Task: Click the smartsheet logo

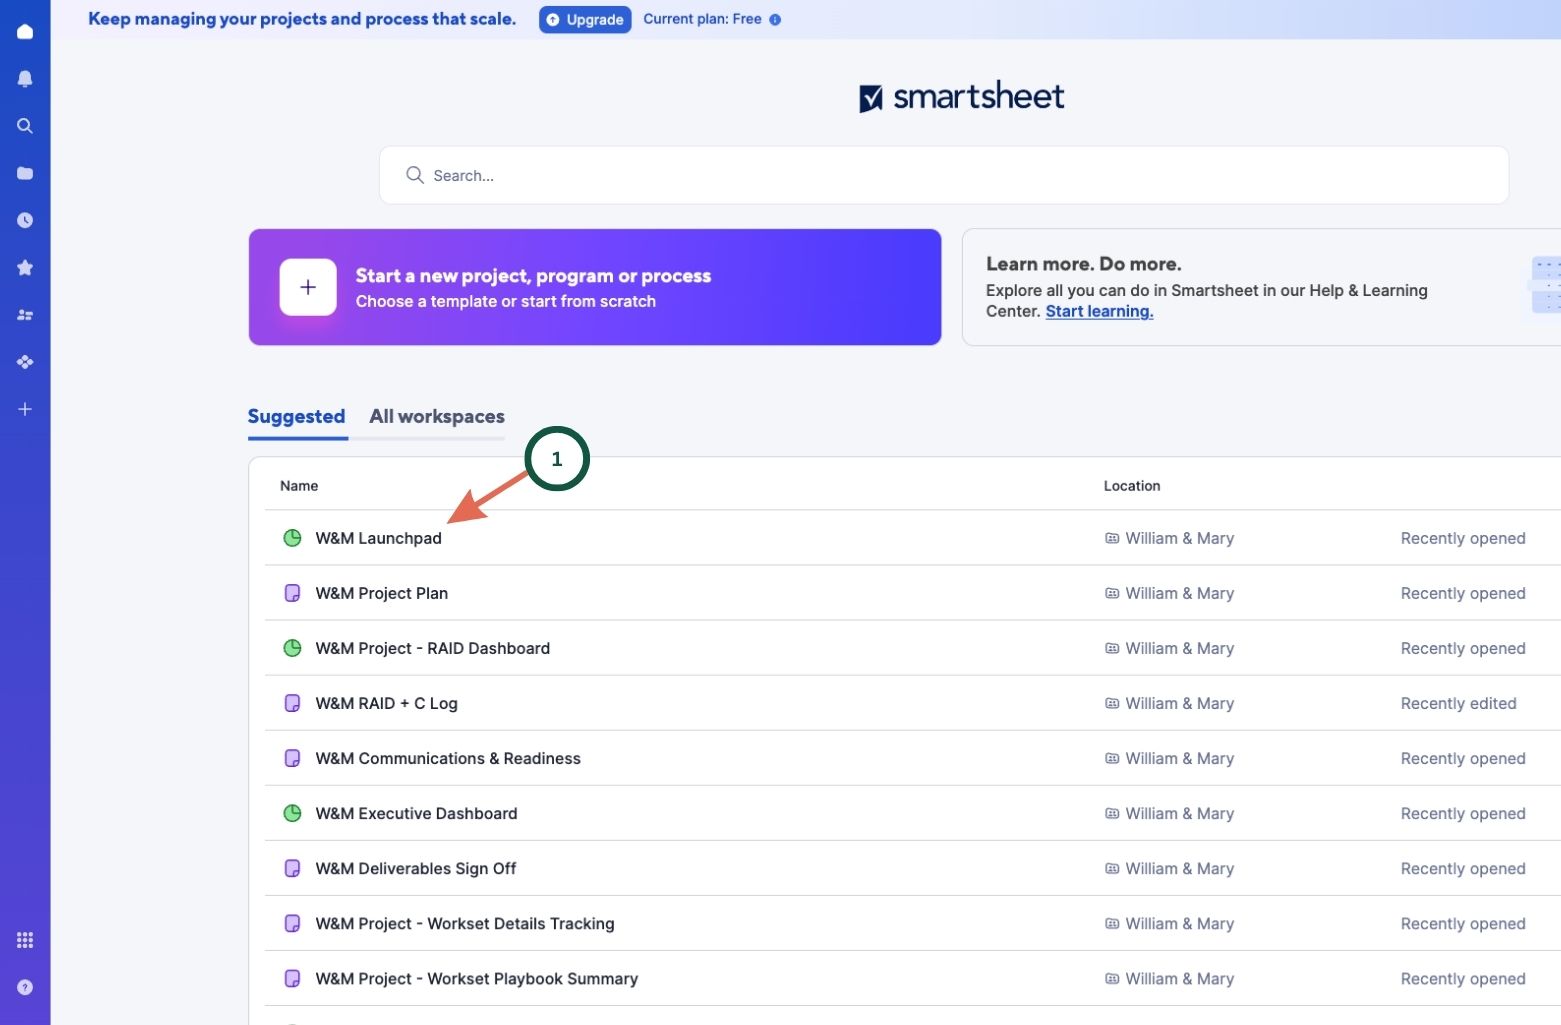Action: [962, 96]
